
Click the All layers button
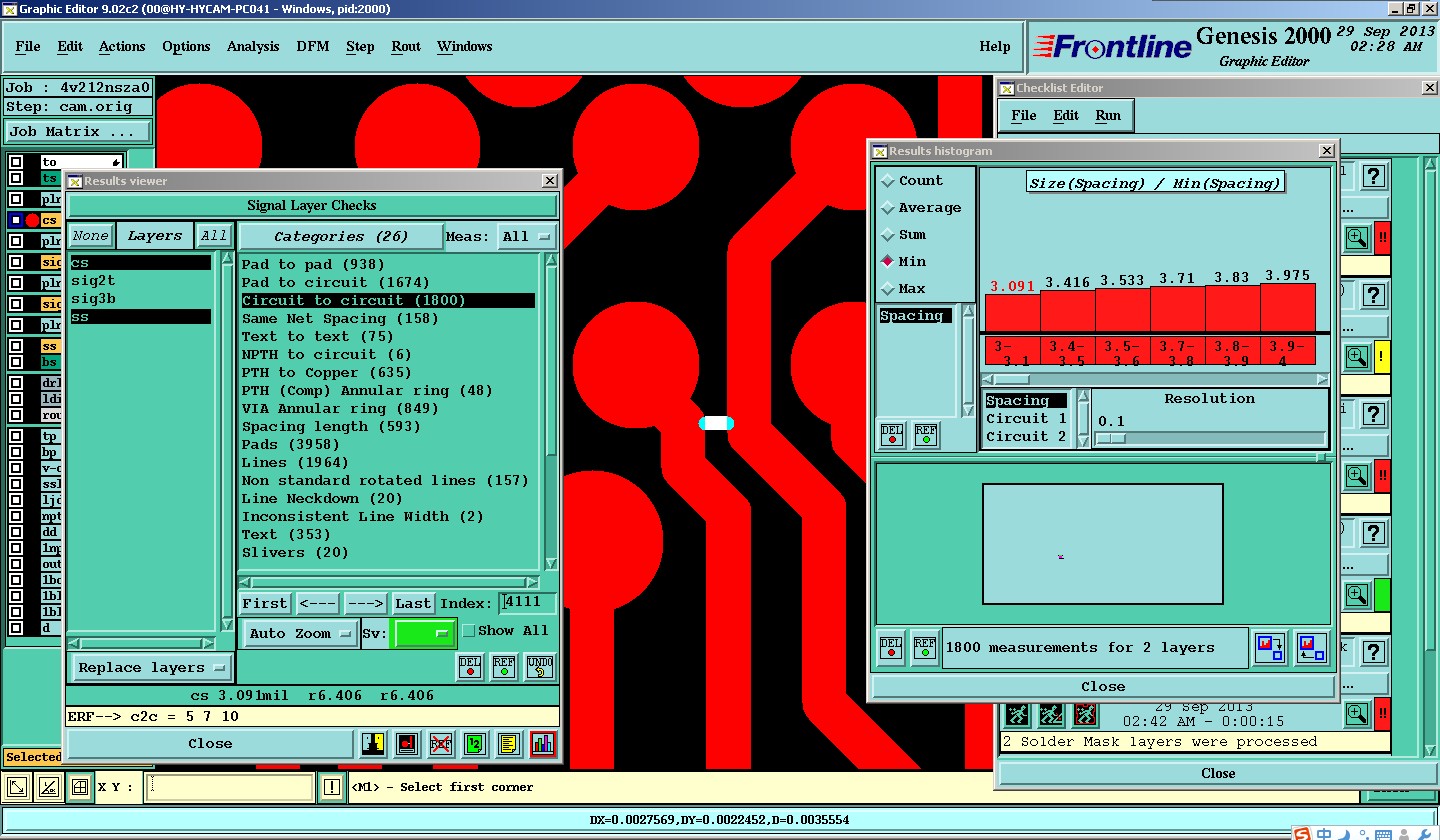(x=213, y=236)
